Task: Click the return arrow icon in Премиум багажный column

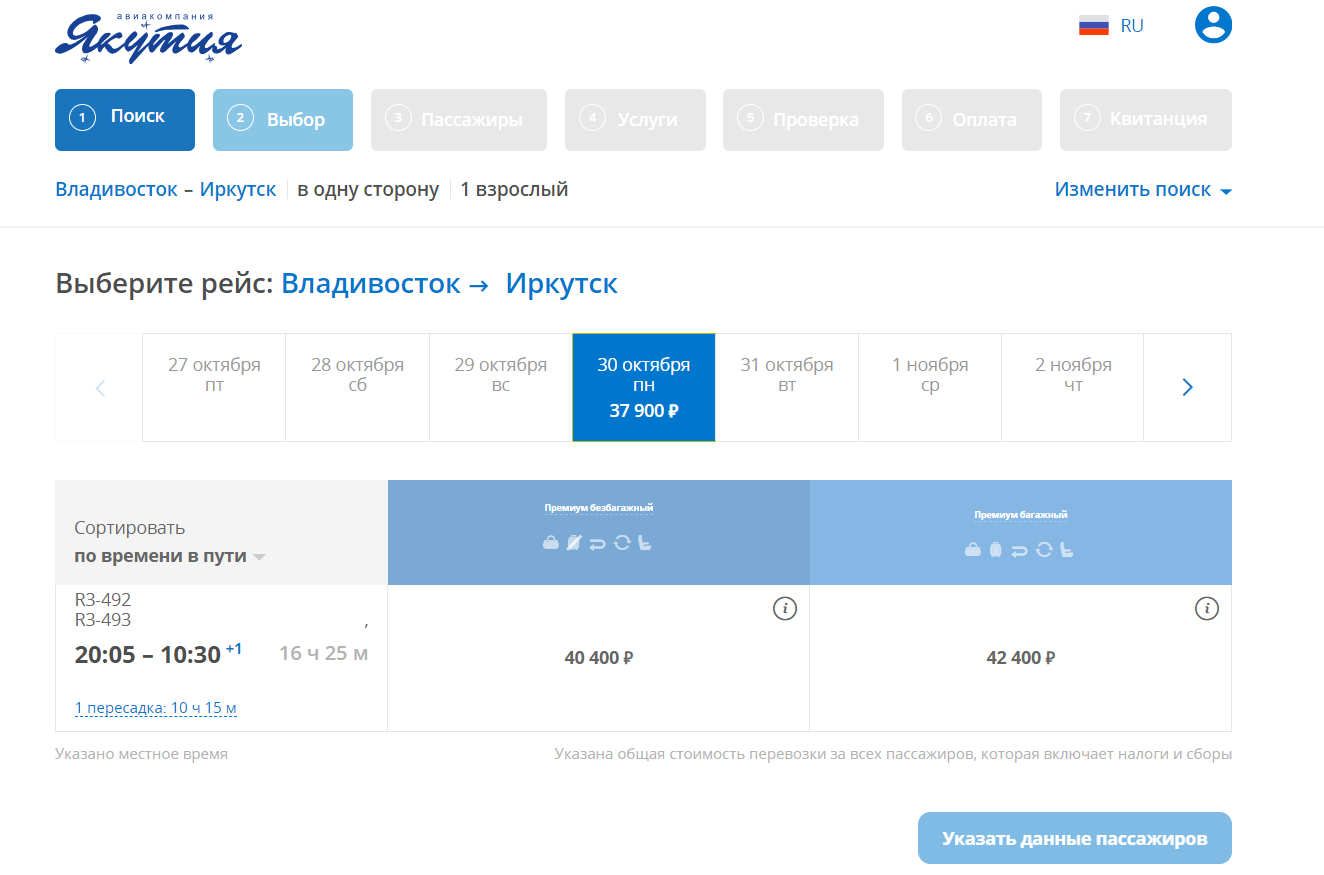Action: point(1019,548)
